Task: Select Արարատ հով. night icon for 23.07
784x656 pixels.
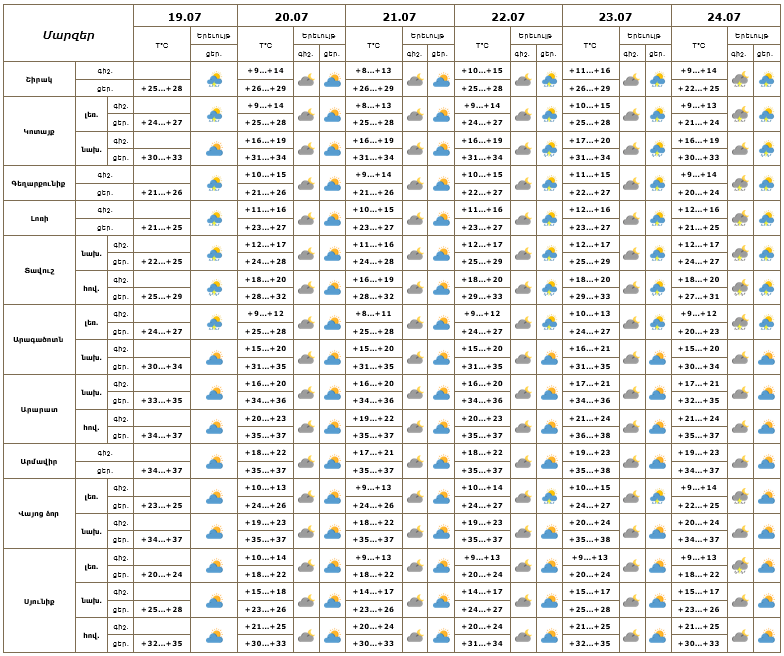Action: [631, 428]
